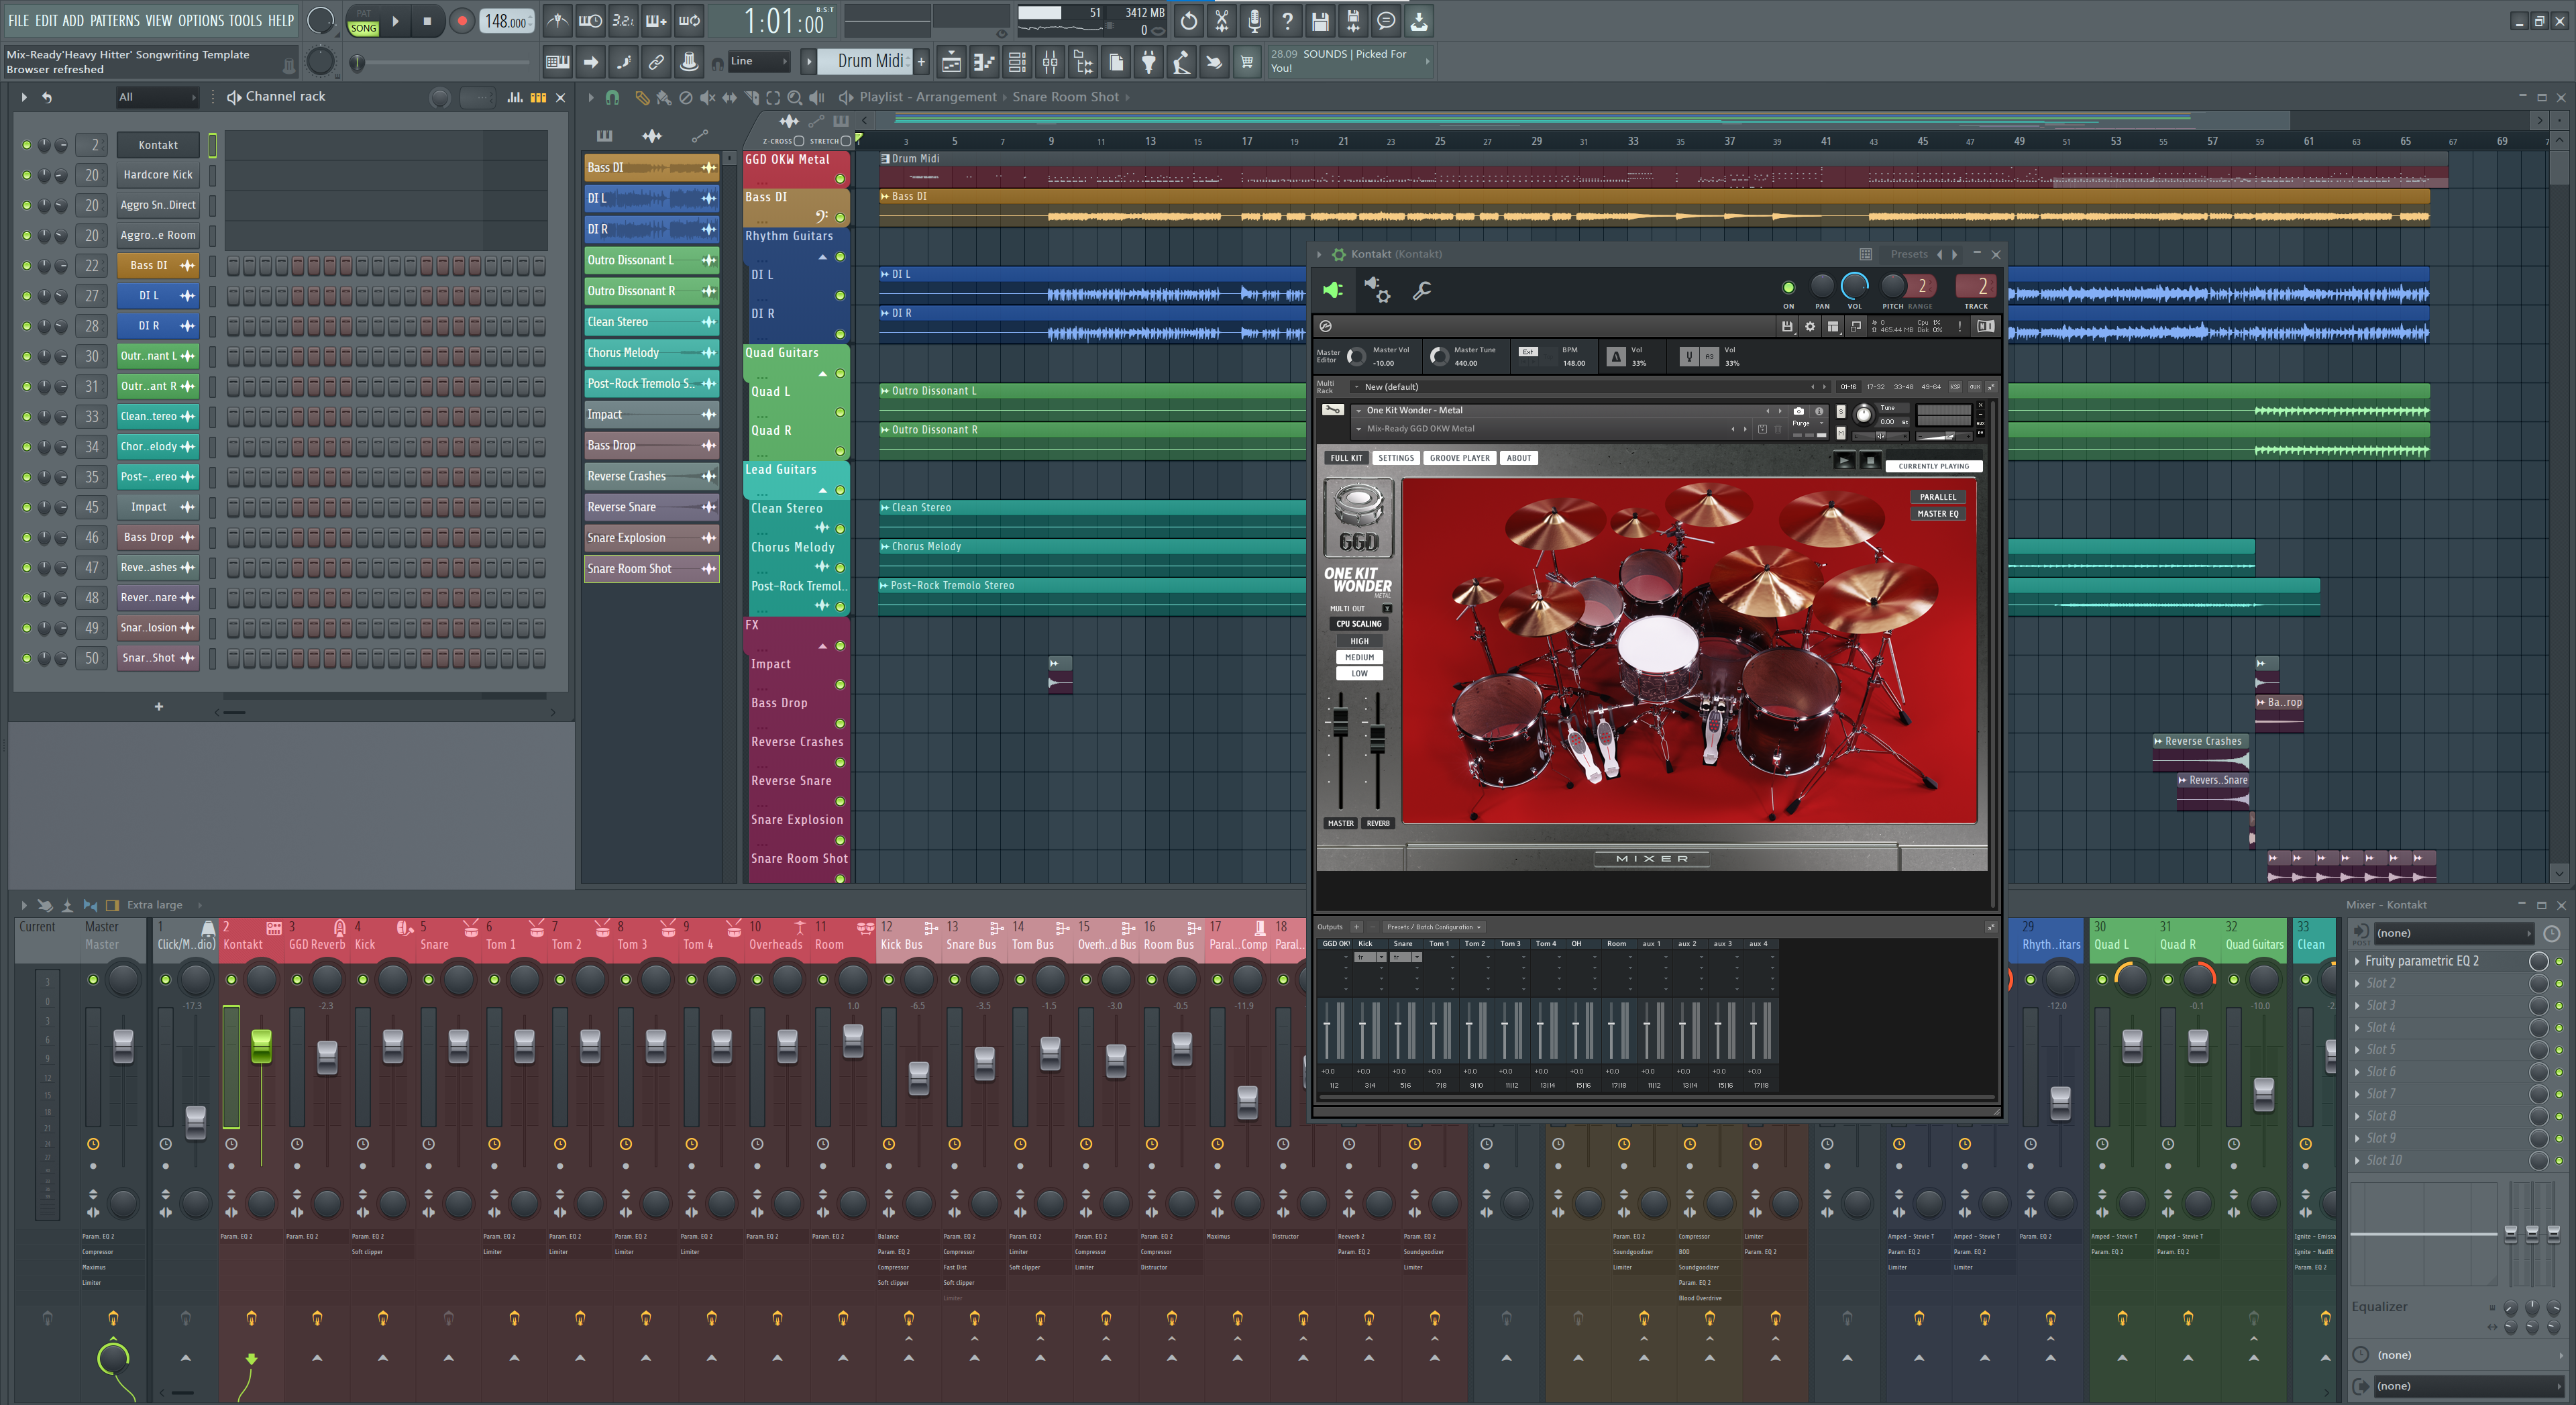
Task: Open the Line snap dropdown
Action: tap(758, 62)
